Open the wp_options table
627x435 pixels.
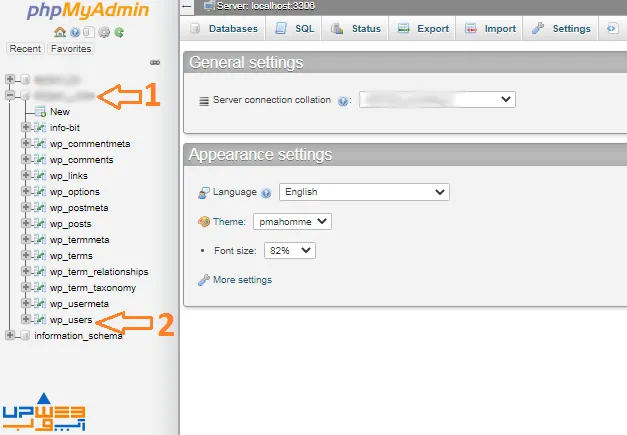pyautogui.click(x=75, y=192)
